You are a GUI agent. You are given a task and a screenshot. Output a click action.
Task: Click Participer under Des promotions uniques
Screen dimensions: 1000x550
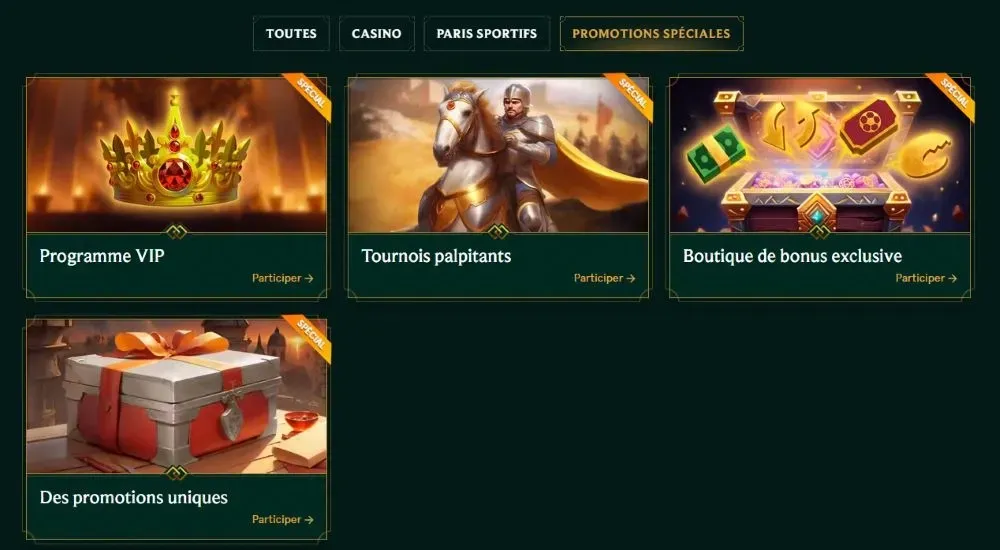tap(283, 519)
